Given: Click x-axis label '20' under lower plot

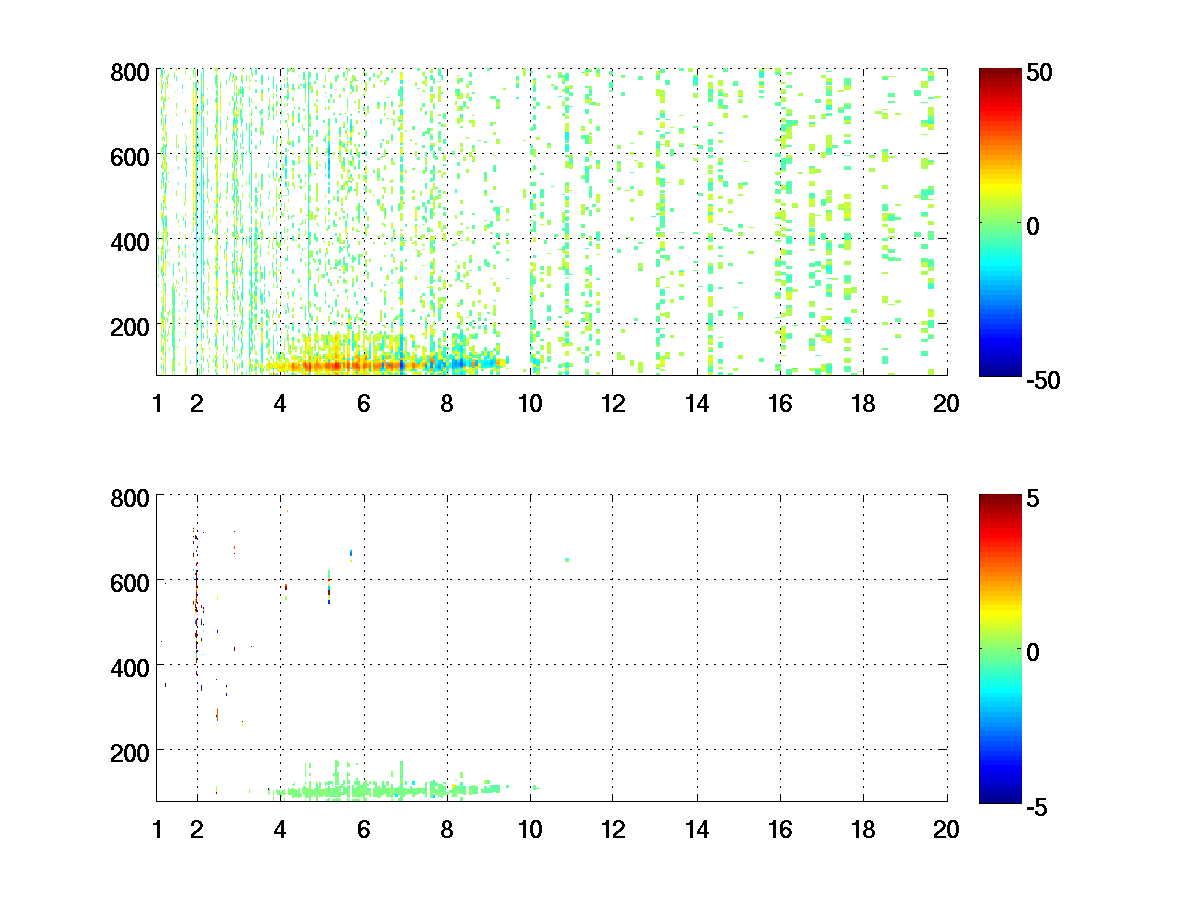Looking at the screenshot, I should tap(947, 829).
